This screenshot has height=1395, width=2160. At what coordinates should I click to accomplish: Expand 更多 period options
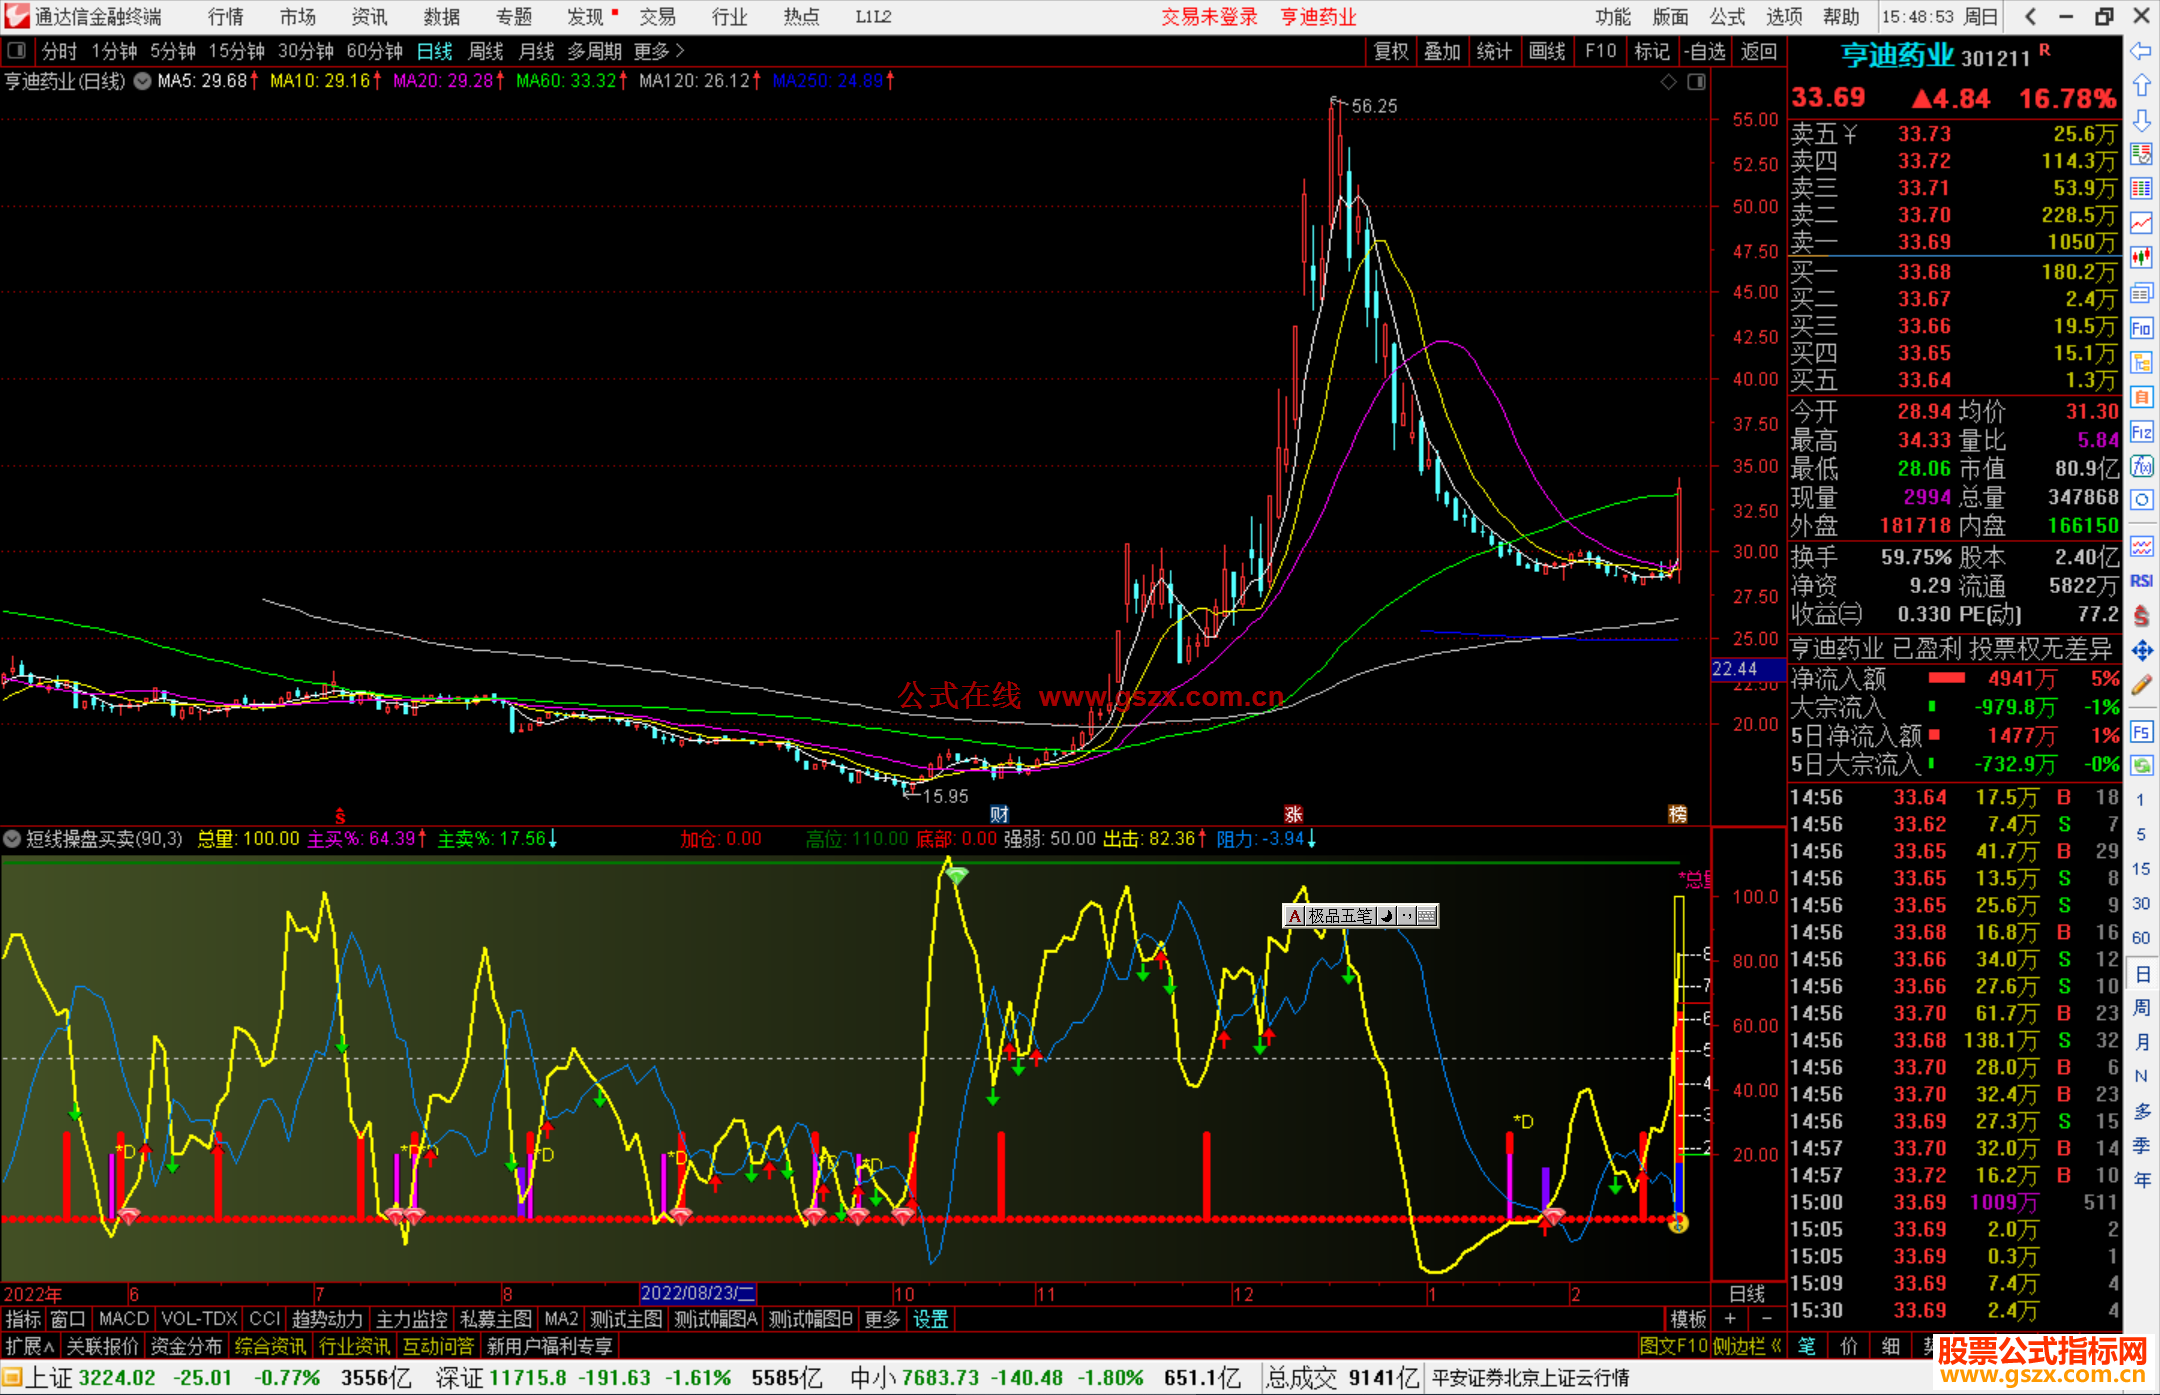coord(659,51)
